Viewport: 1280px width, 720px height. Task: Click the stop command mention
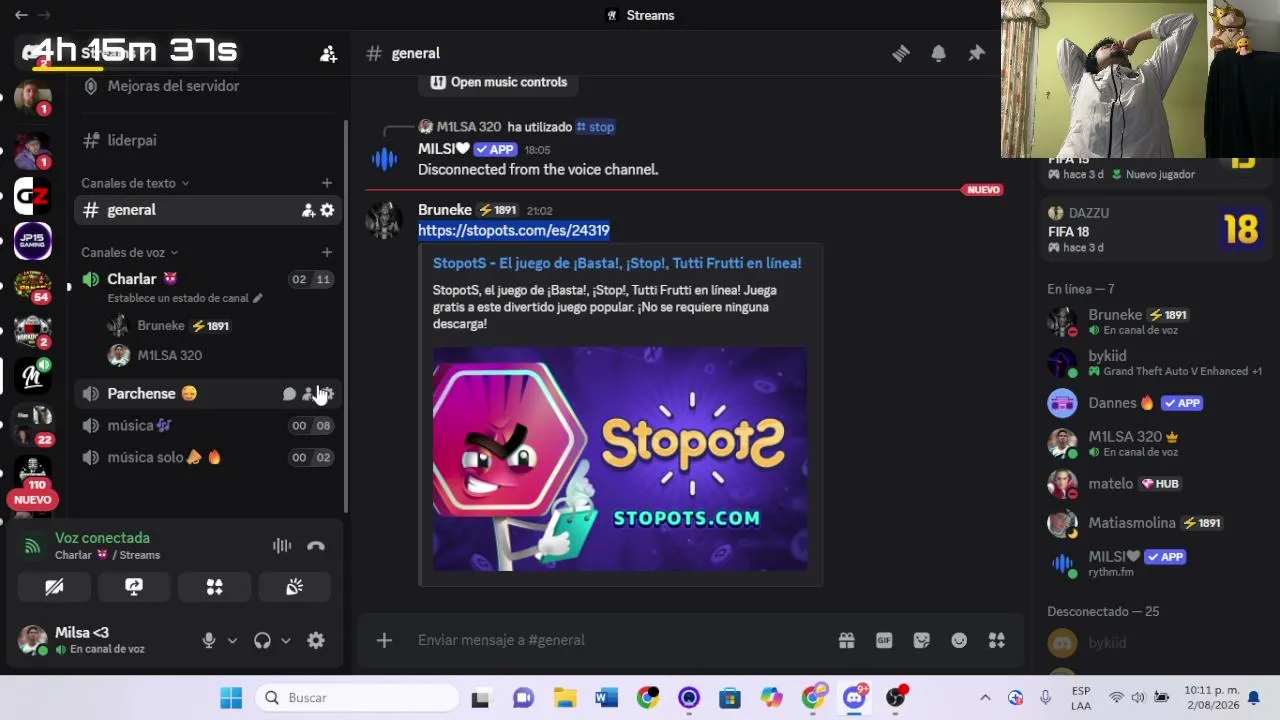coord(595,127)
